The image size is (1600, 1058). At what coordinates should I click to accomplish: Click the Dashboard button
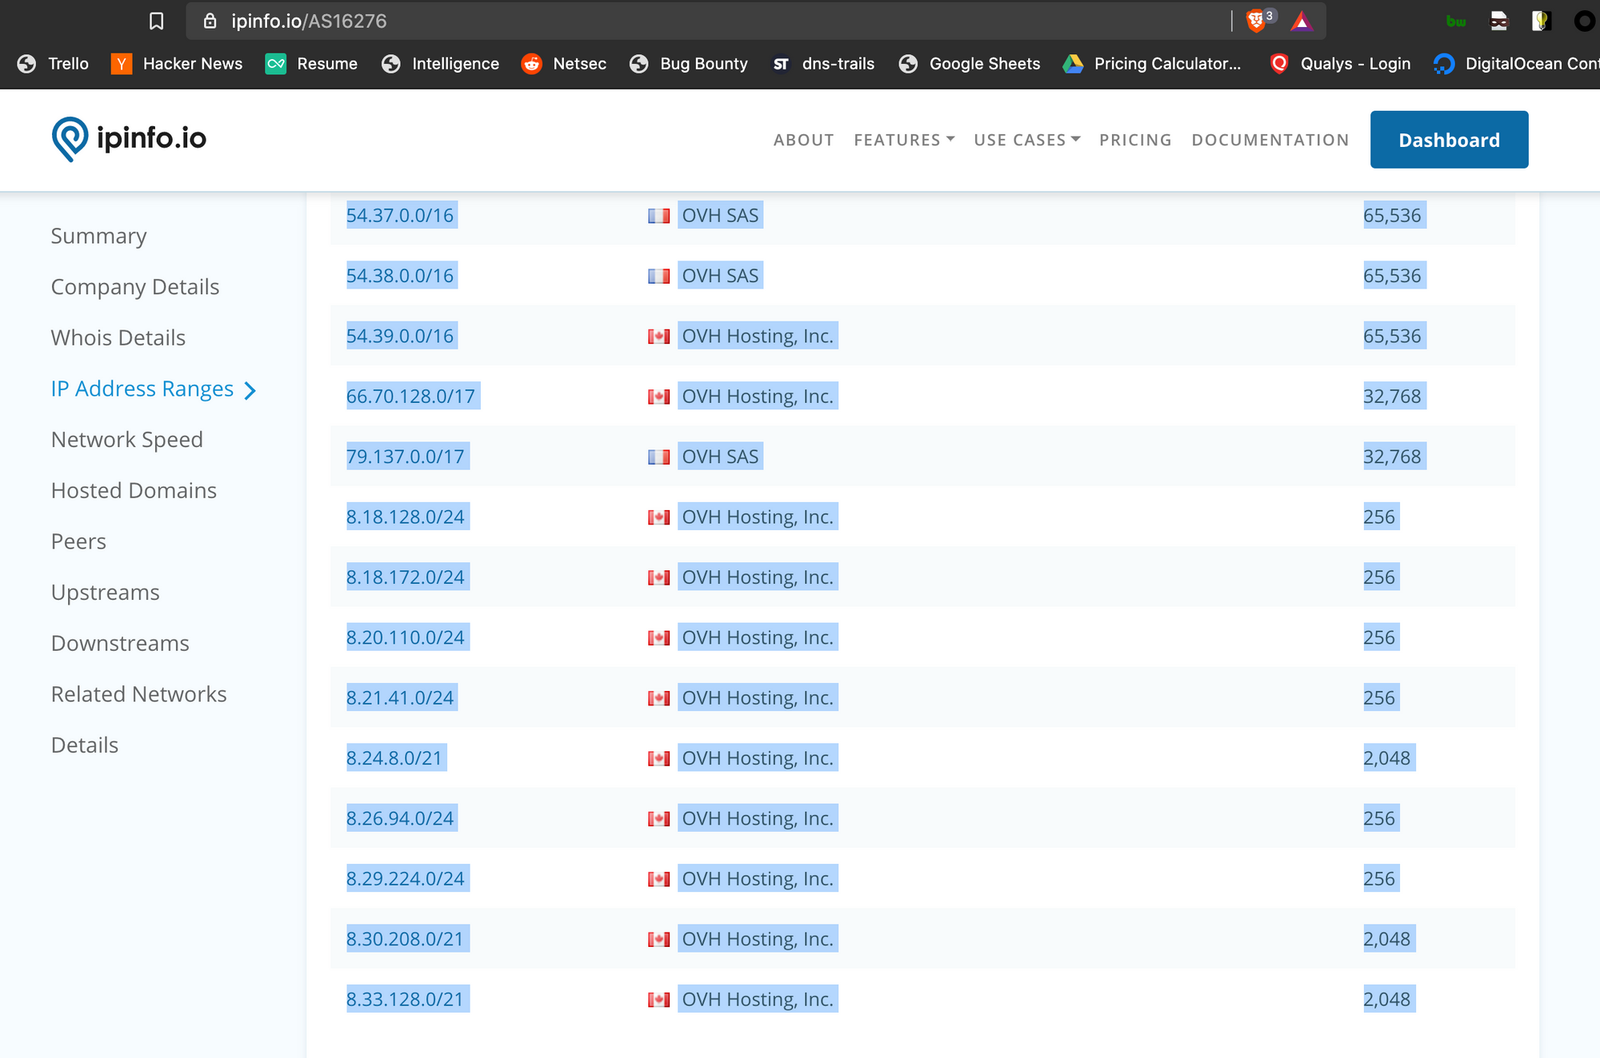(x=1449, y=140)
